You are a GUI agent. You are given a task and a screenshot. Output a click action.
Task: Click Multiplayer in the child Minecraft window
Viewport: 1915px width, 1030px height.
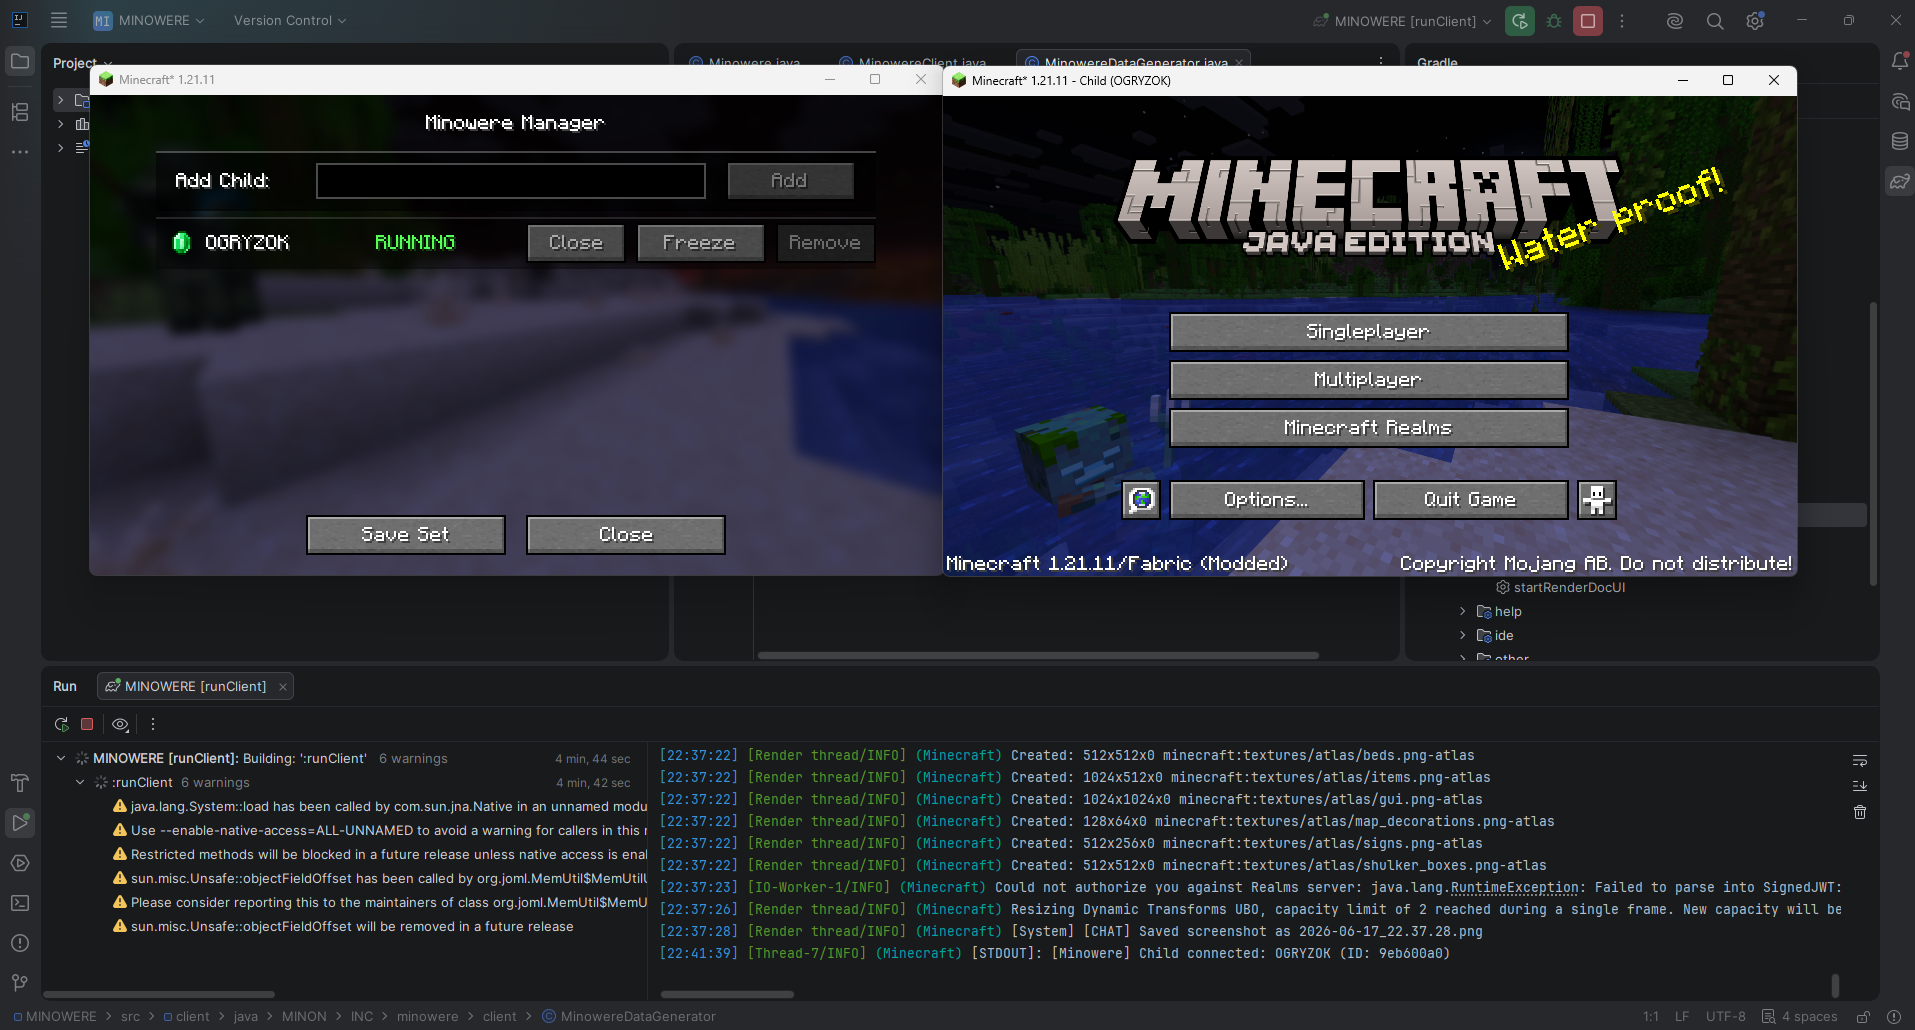tap(1368, 380)
